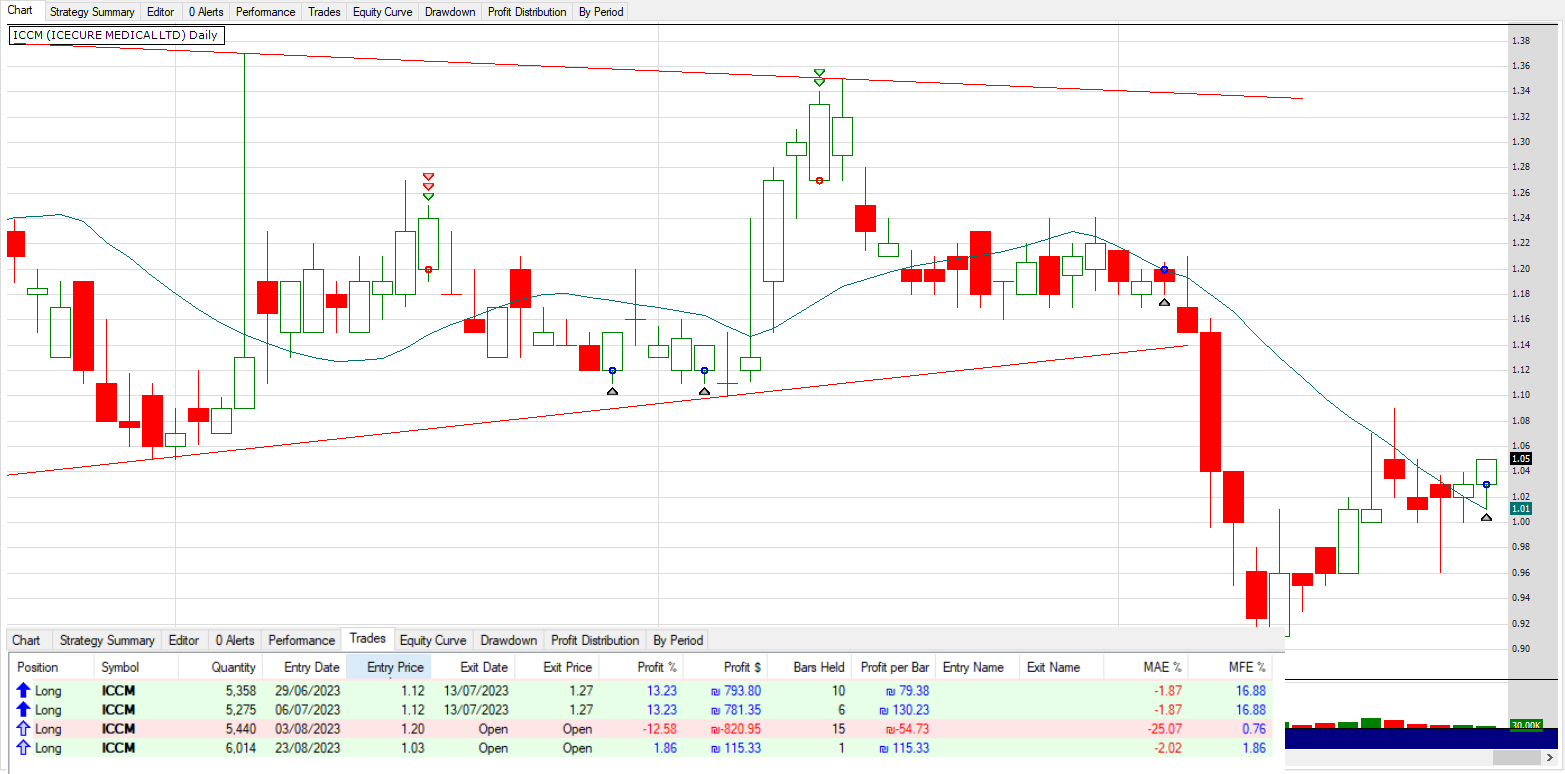
Task: Click the Bars Held column header
Action: 809,667
